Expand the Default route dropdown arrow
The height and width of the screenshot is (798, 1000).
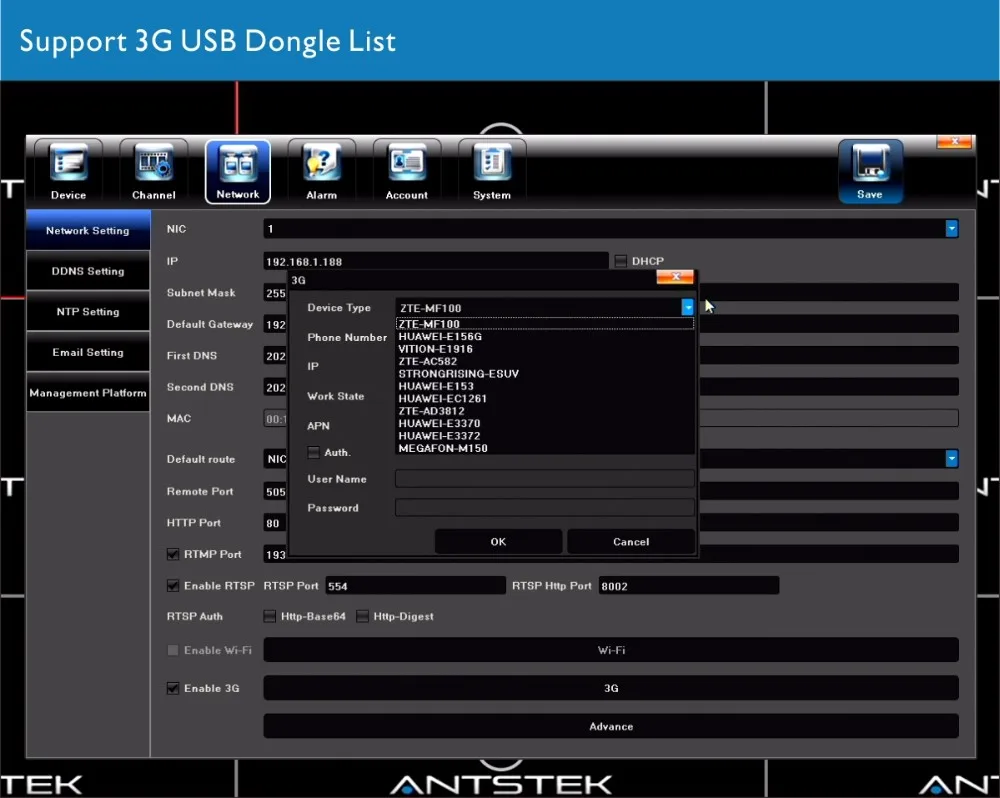tap(952, 458)
